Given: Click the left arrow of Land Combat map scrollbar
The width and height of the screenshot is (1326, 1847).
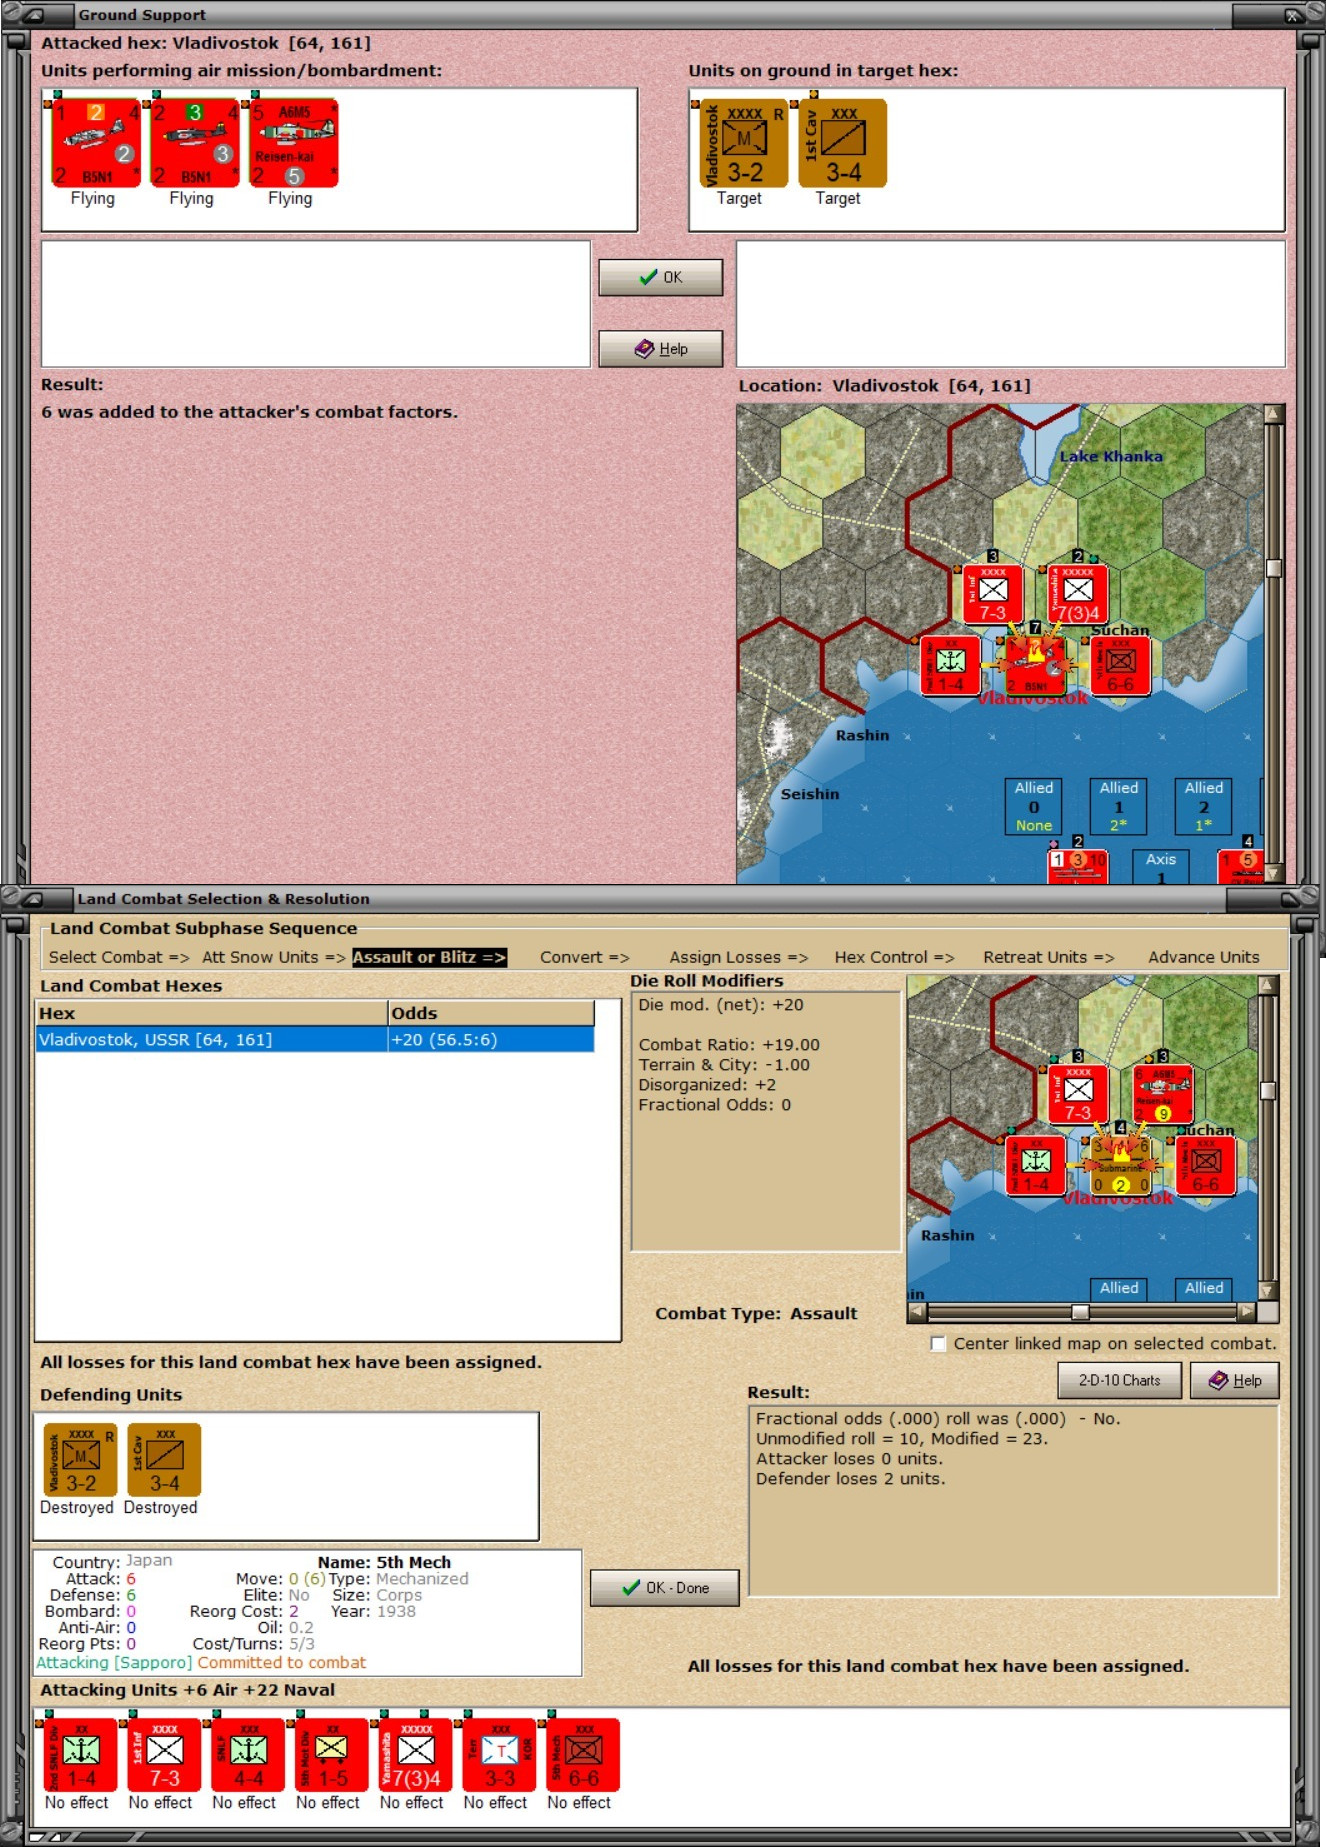Looking at the screenshot, I should (917, 1312).
